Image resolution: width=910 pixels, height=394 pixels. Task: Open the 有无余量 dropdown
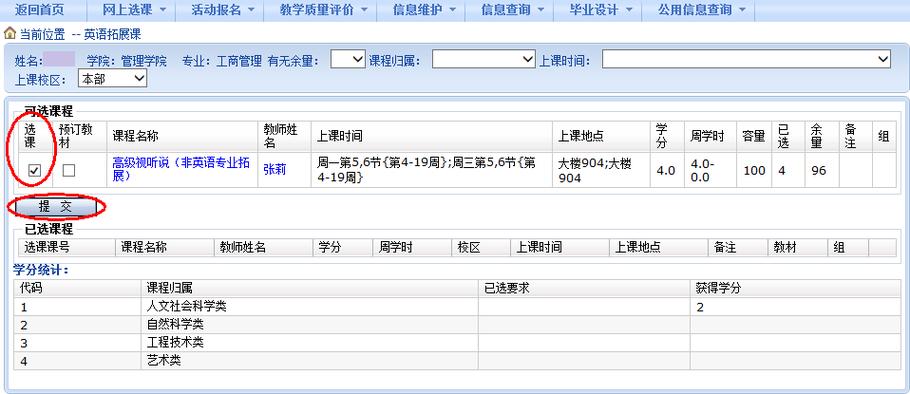click(348, 59)
